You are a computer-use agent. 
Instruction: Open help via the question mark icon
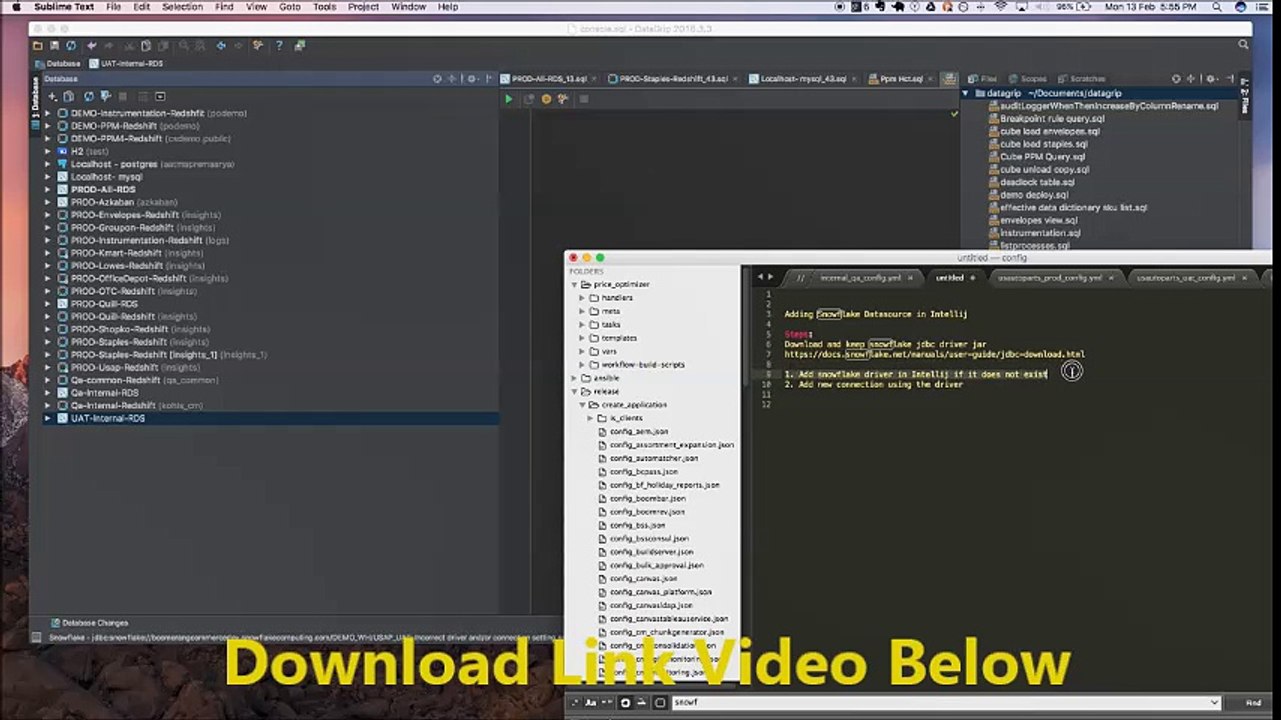(279, 45)
